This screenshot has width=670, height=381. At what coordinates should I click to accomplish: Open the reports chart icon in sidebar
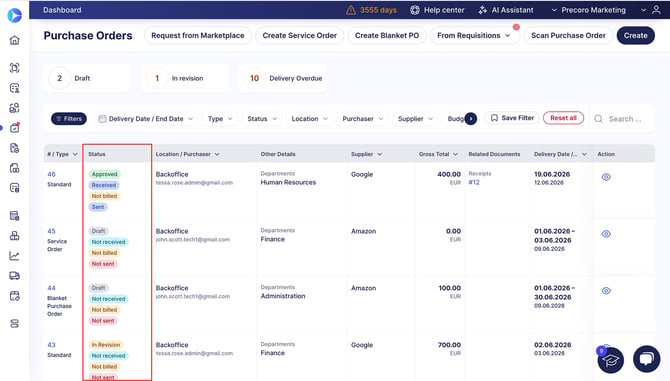coord(15,256)
